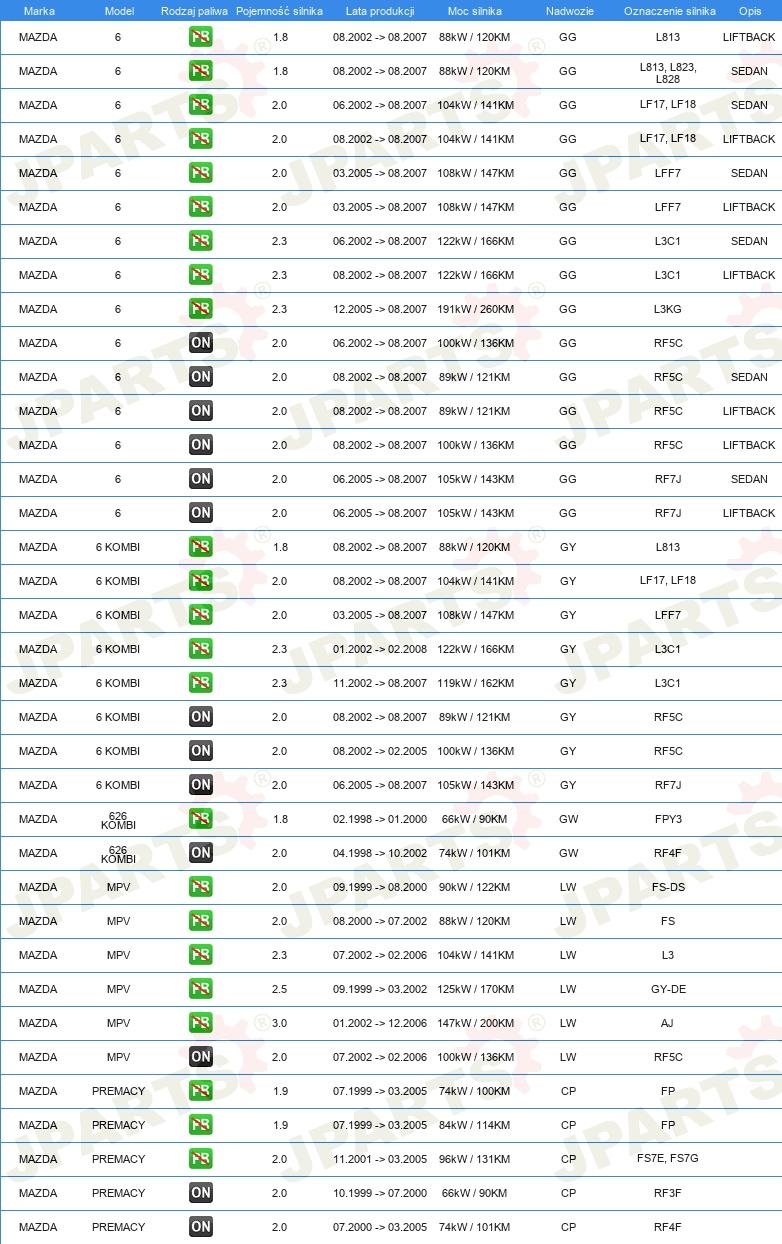
Task: Select the 'FS-DS' engine code cell
Action: click(668, 887)
